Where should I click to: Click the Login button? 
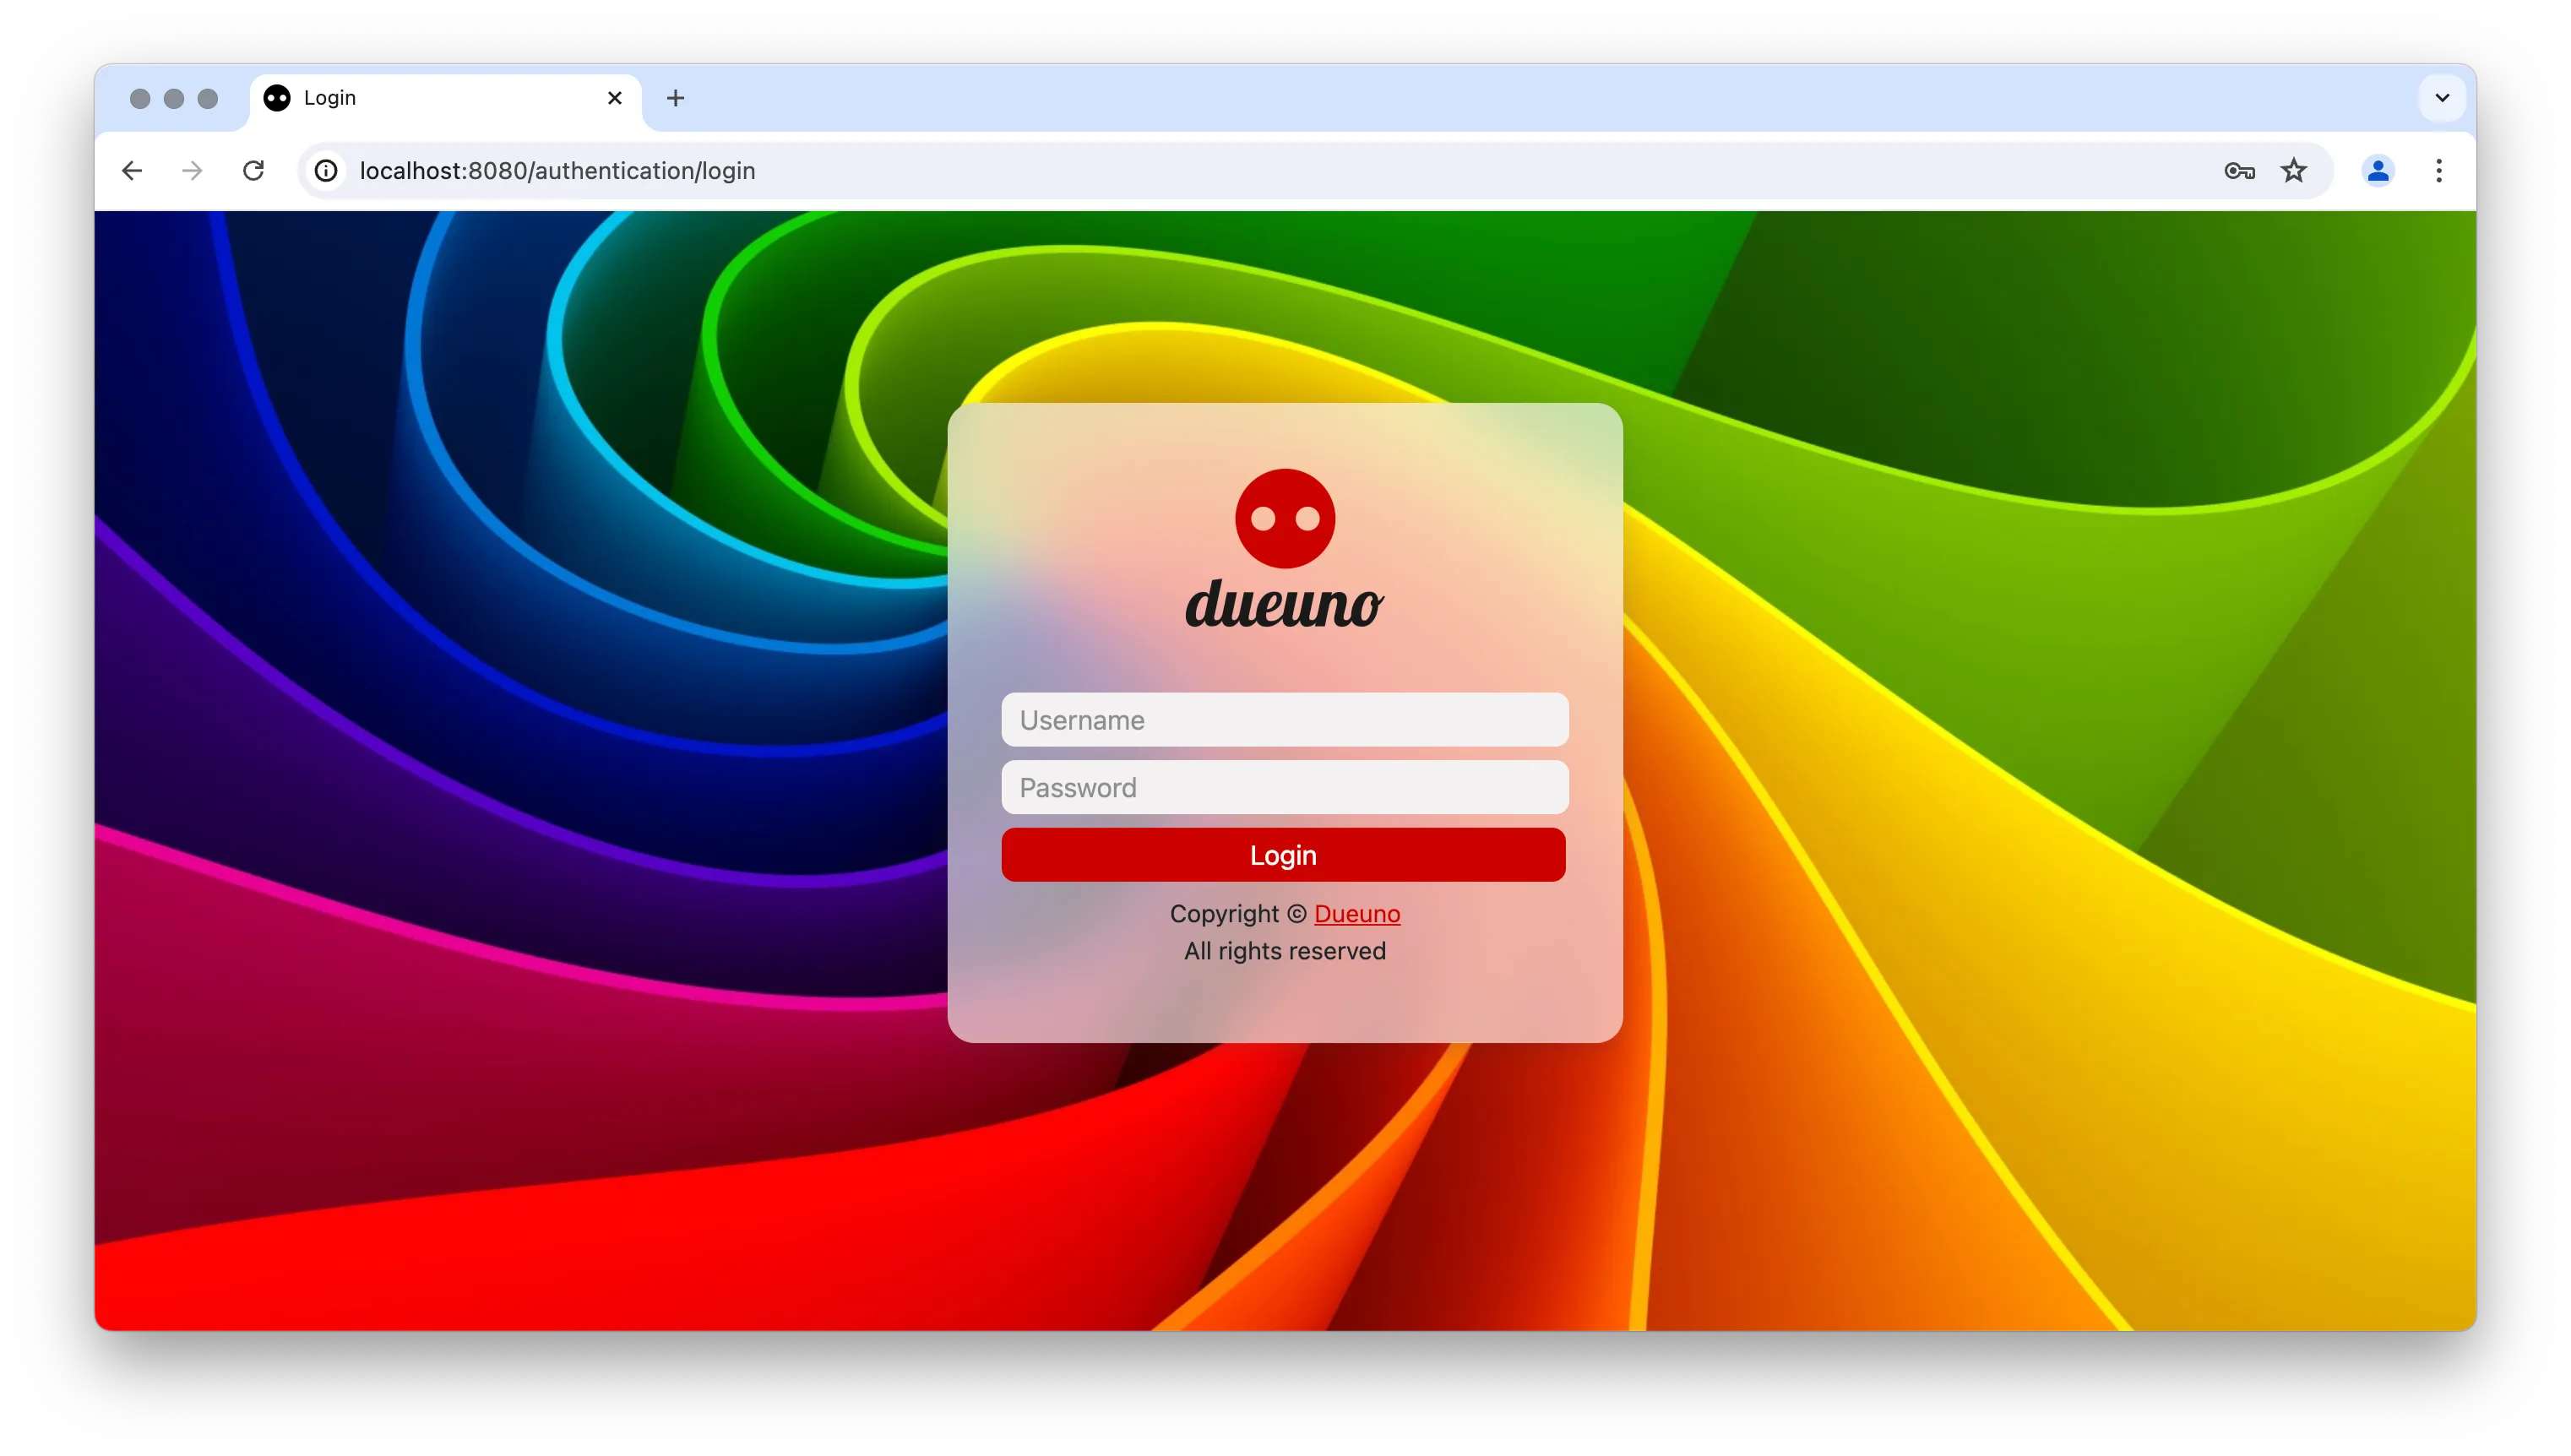click(x=1284, y=854)
